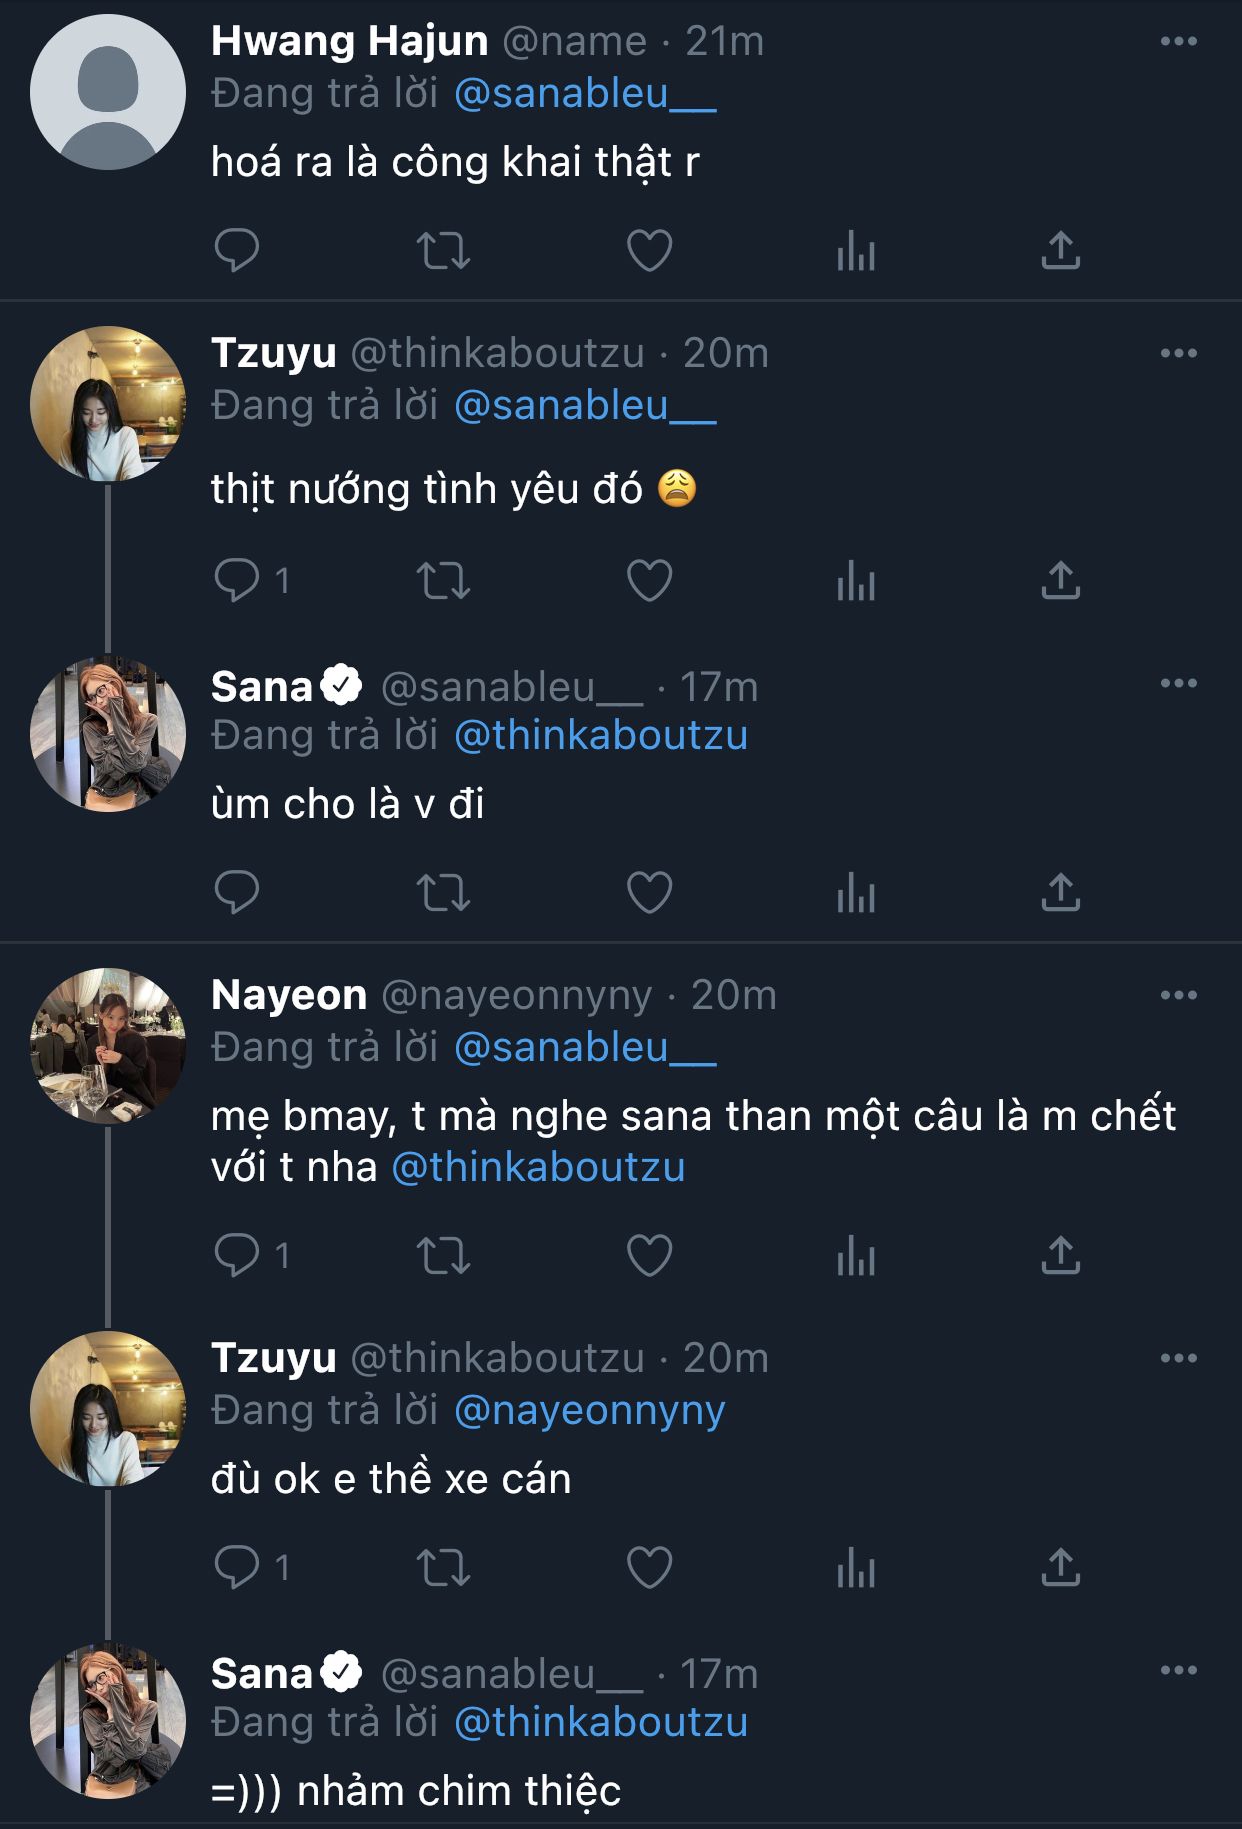Open @nayeonnyny link in Tzuyu's reply
The width and height of the screenshot is (1242, 1829).
tap(589, 1410)
